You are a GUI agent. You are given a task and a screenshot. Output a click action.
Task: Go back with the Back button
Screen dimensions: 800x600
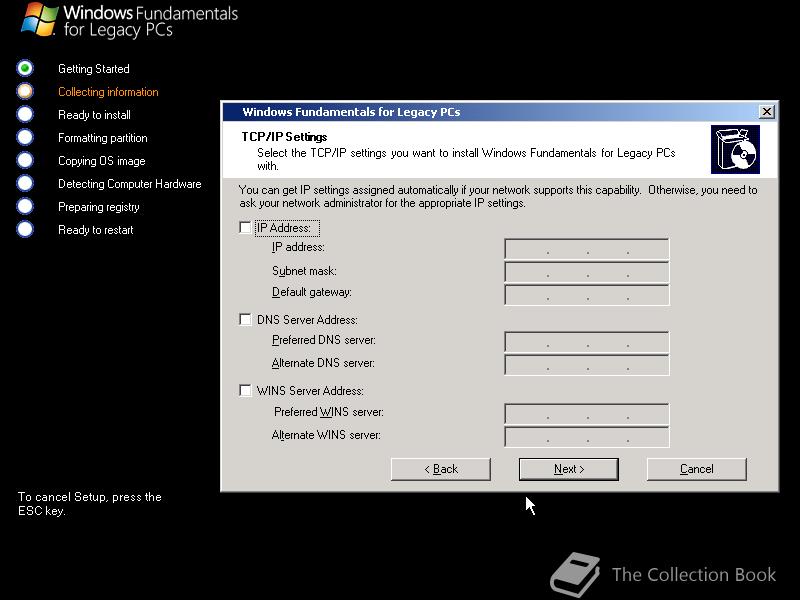click(441, 469)
